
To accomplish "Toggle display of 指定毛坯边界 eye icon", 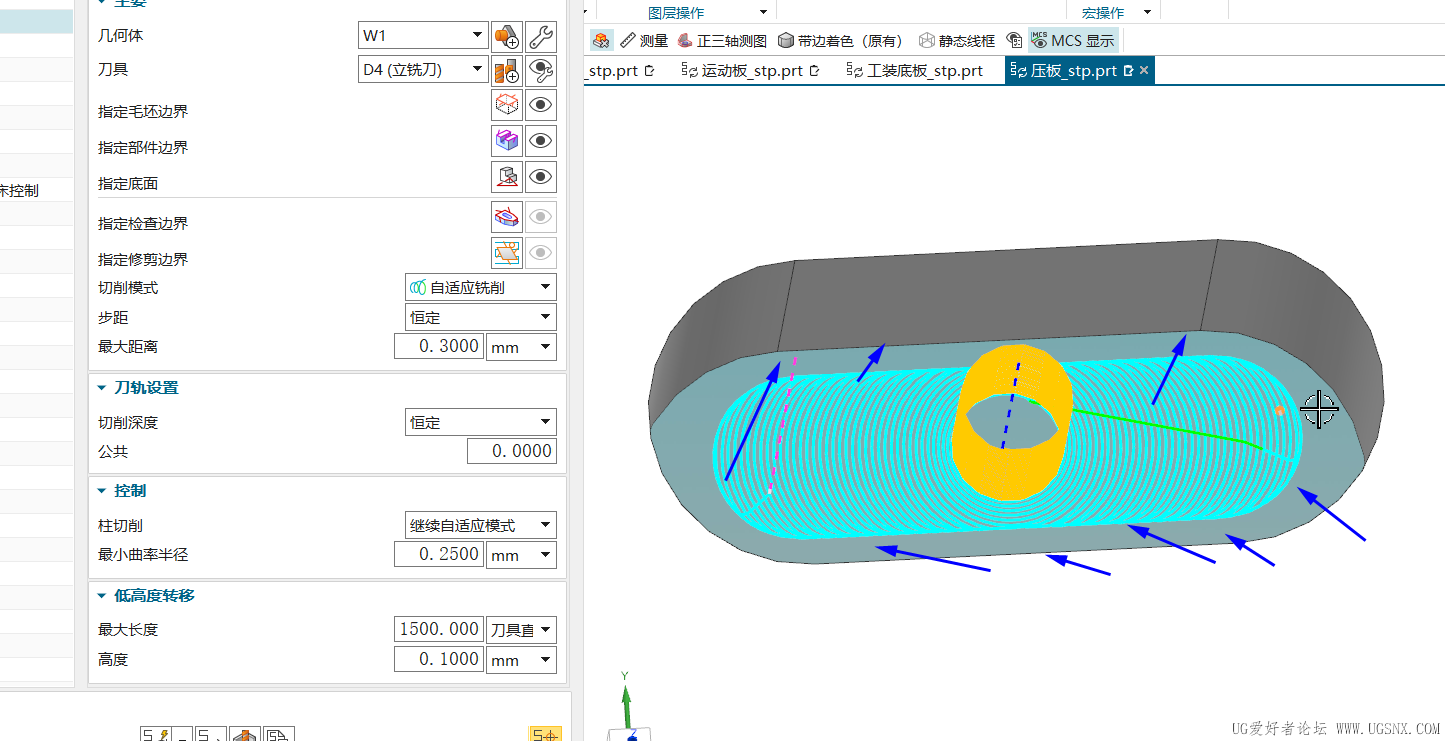I will (x=541, y=105).
